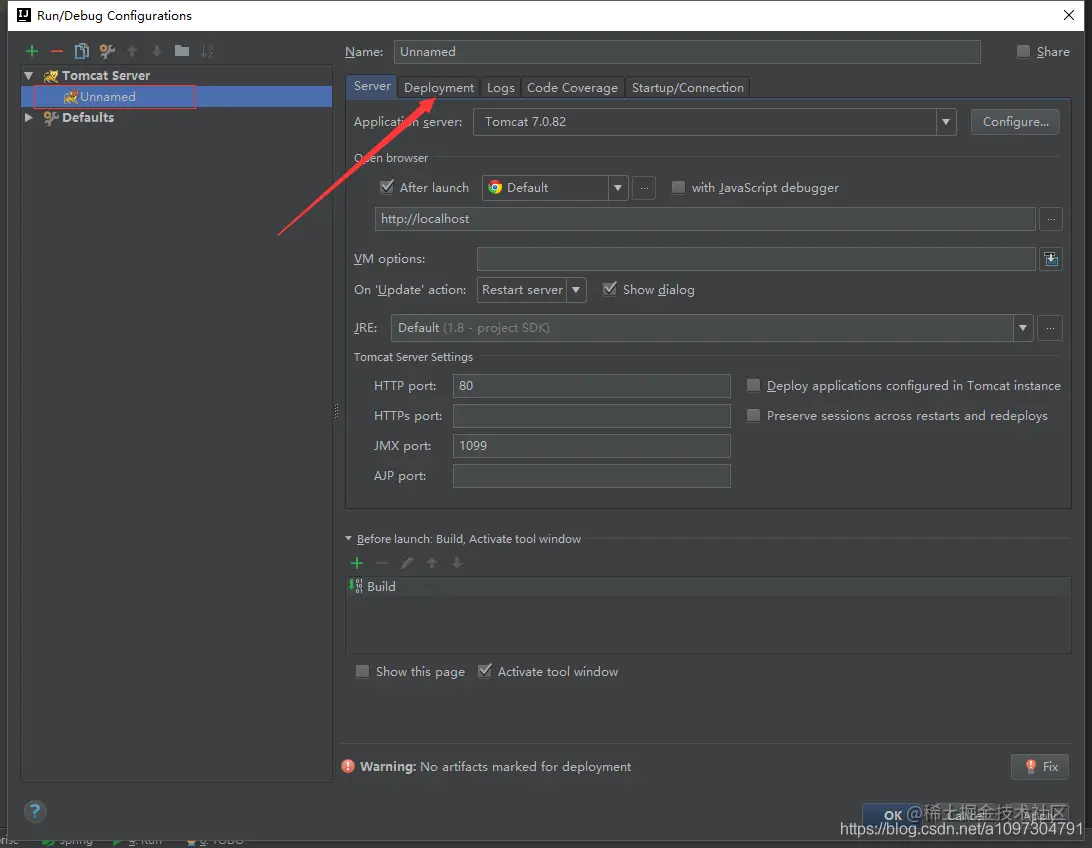Move before-launch task up
Viewport: 1092px width, 848px height.
[x=432, y=563]
